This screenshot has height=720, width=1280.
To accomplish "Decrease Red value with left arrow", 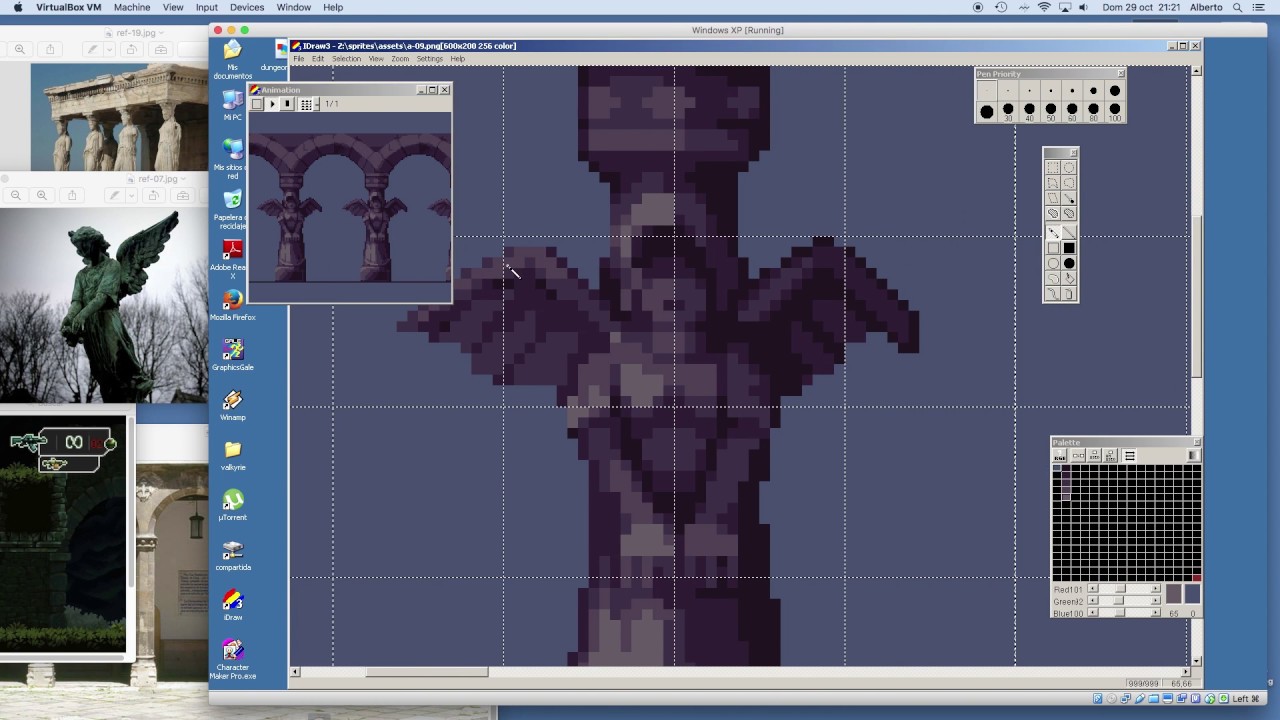I will [1093, 588].
